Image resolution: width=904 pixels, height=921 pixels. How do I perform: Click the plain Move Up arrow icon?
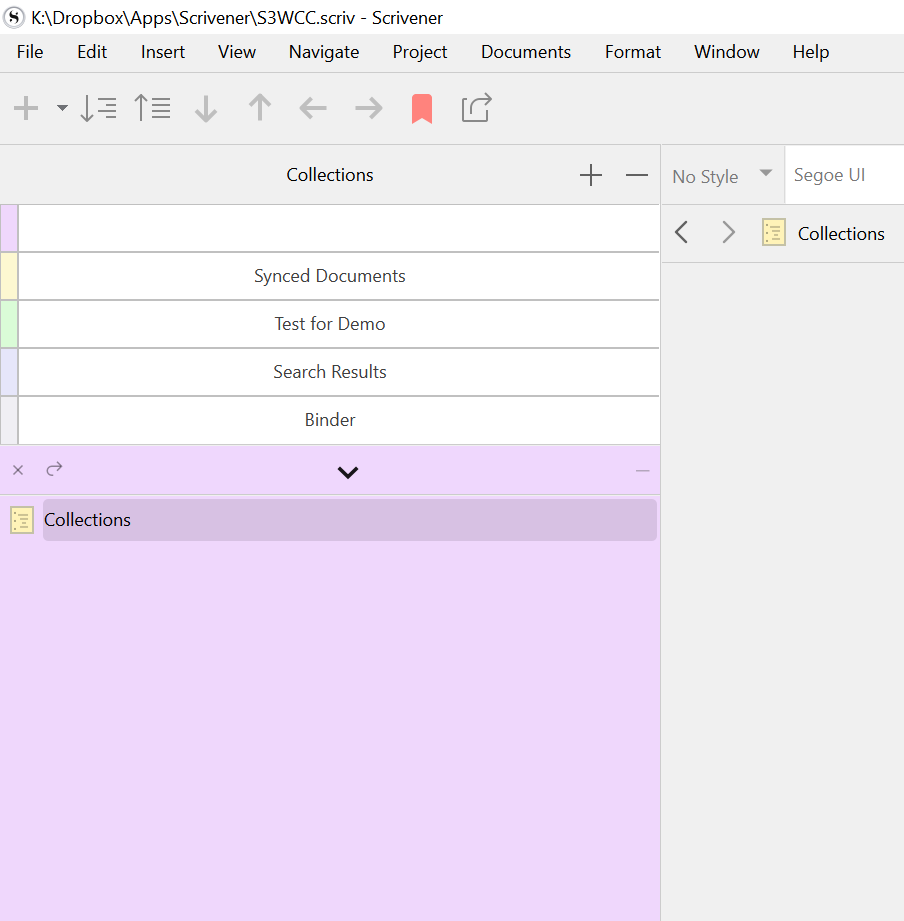pos(260,108)
